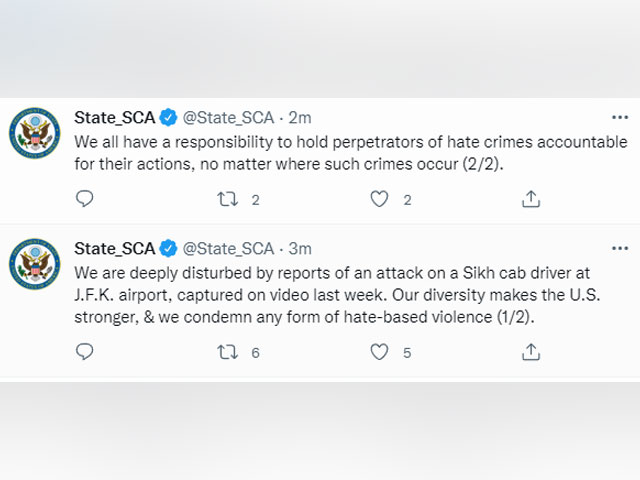Open State_SCA avatar on the top tweet

35,133
